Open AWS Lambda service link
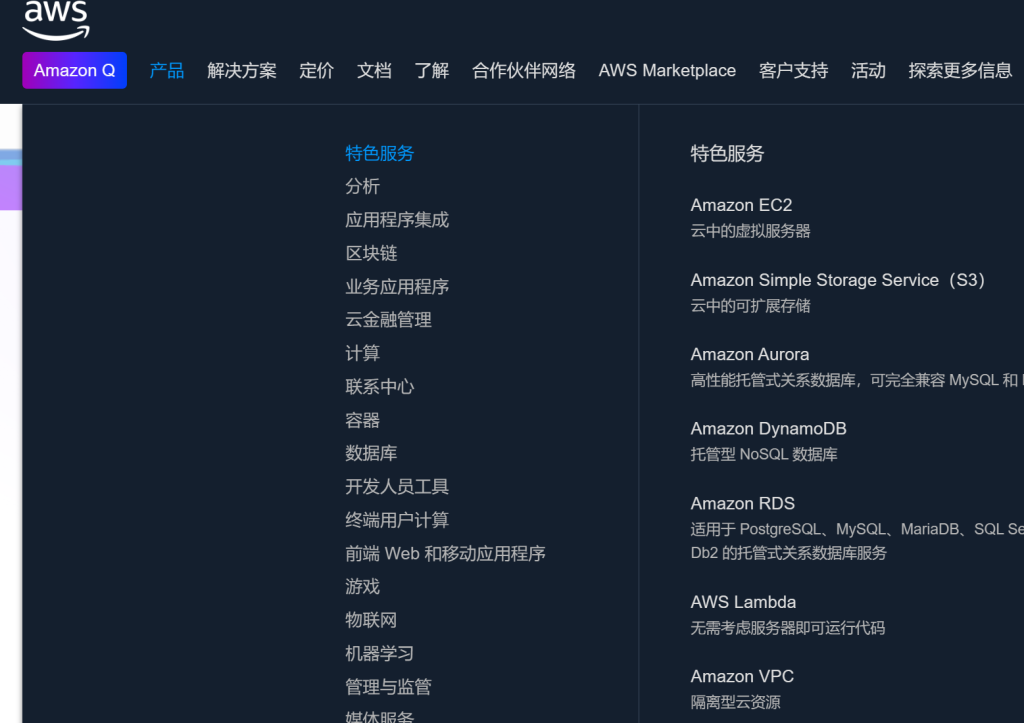The image size is (1024, 723). pyautogui.click(x=743, y=602)
